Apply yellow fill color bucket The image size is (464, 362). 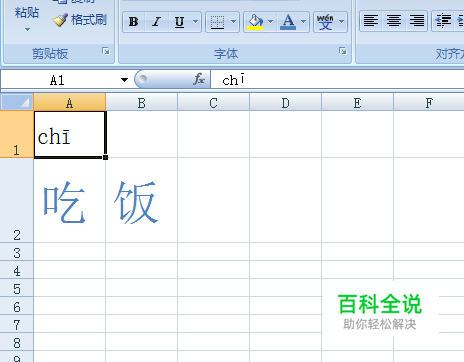[x=255, y=22]
